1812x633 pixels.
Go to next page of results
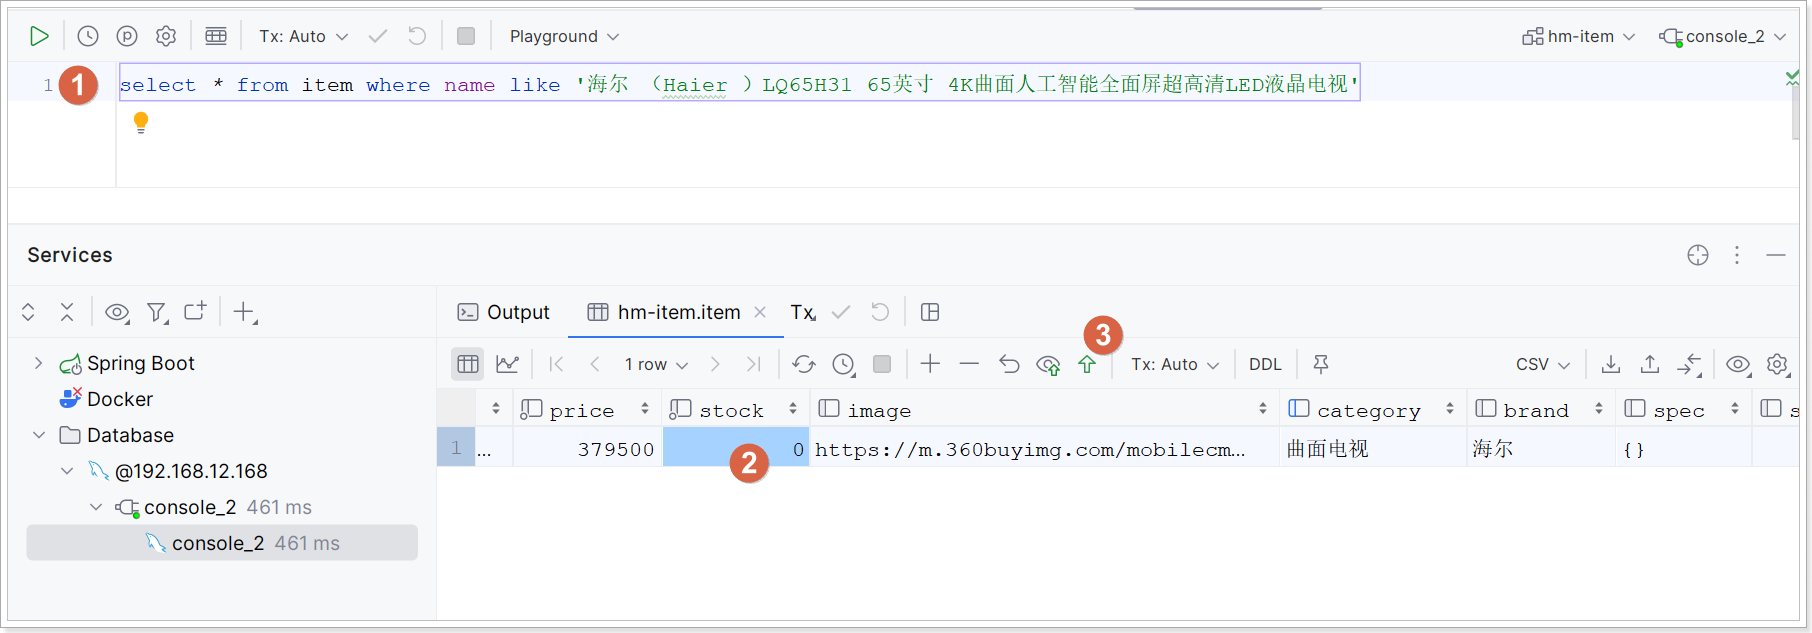coord(715,364)
